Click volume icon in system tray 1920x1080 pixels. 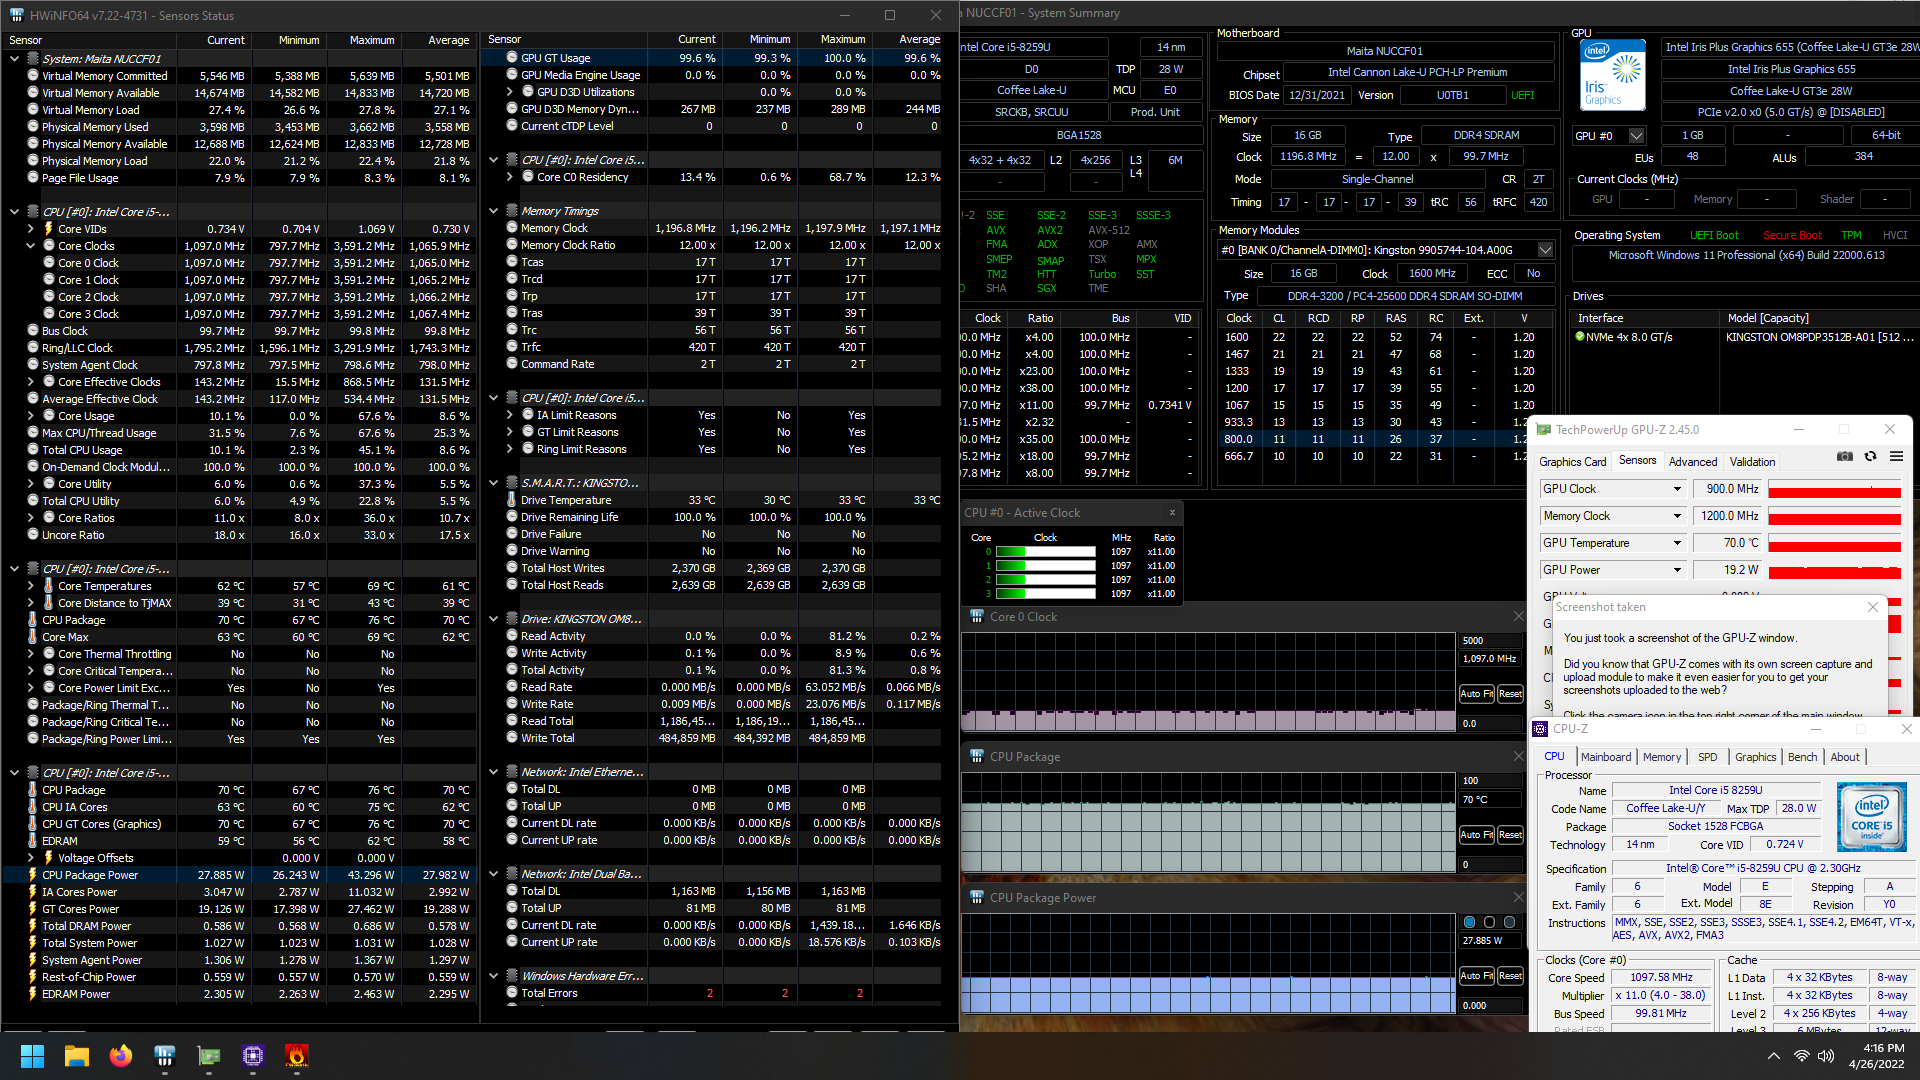click(x=1826, y=1056)
